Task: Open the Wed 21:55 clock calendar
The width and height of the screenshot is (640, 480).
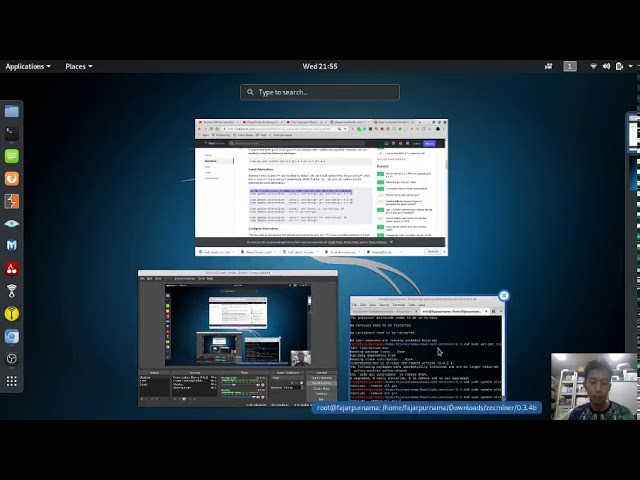Action: pyautogui.click(x=320, y=66)
